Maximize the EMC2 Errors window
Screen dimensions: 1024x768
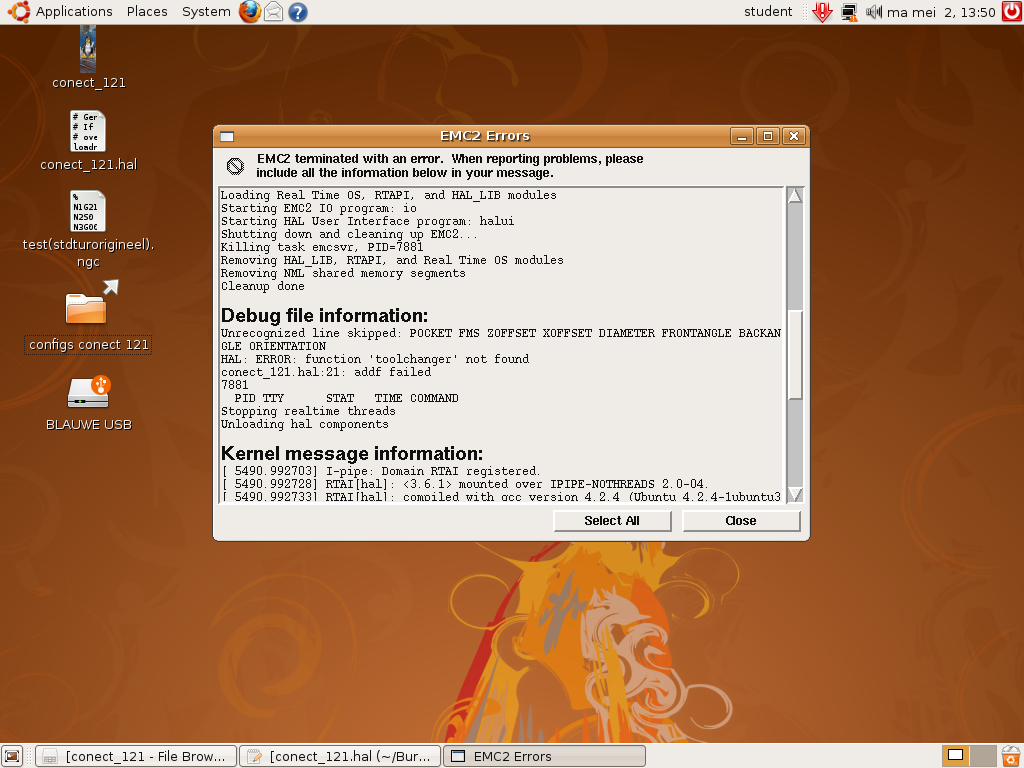coord(768,136)
